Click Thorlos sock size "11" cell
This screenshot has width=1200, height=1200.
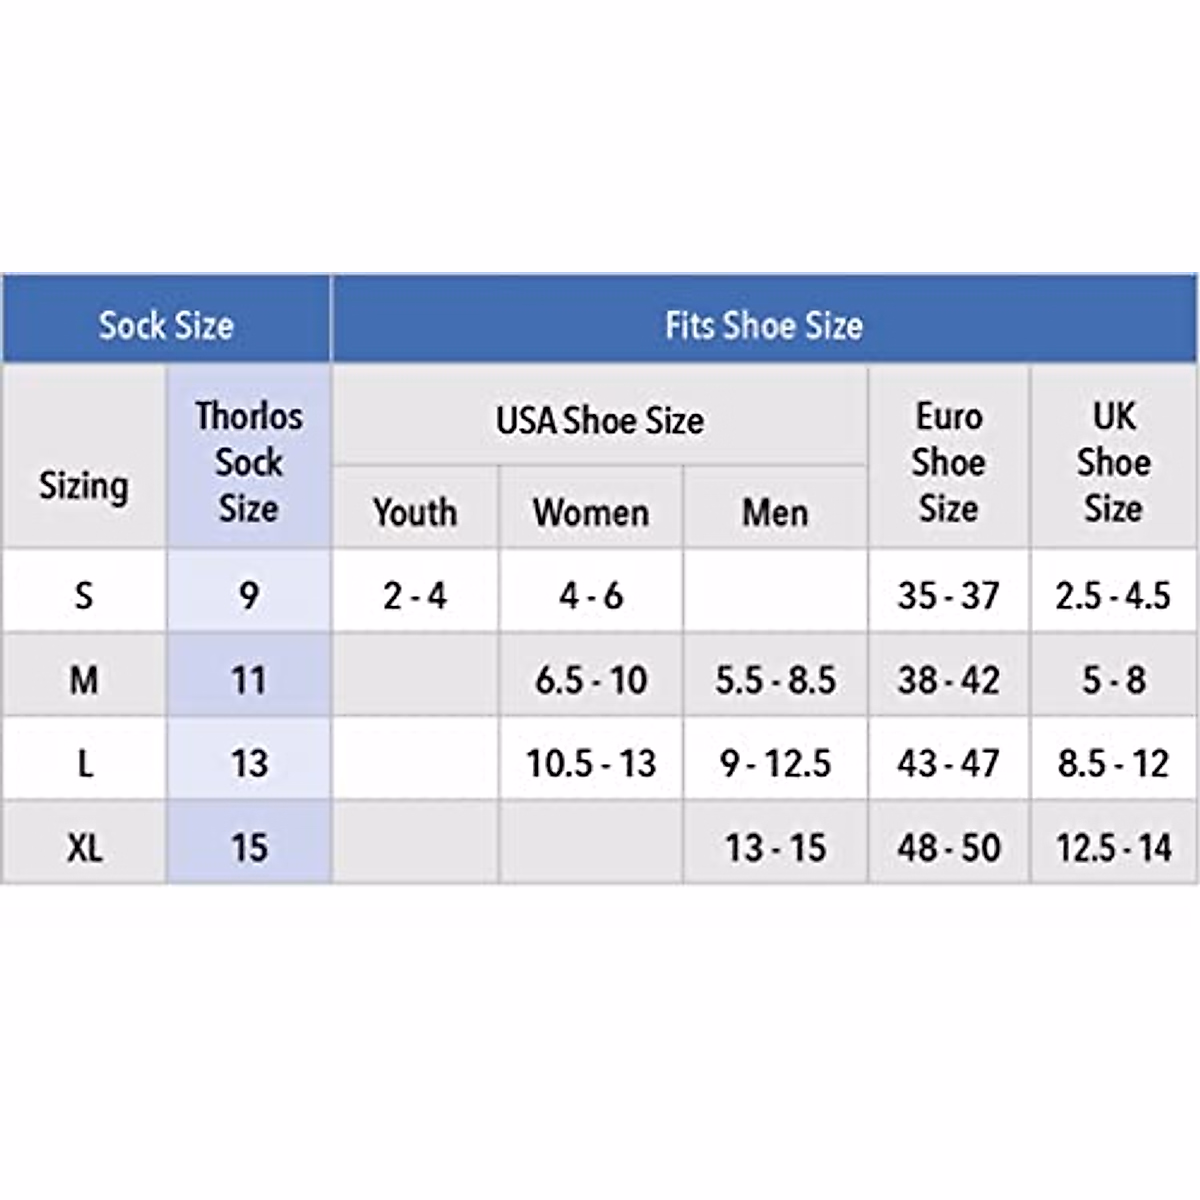[x=249, y=680]
